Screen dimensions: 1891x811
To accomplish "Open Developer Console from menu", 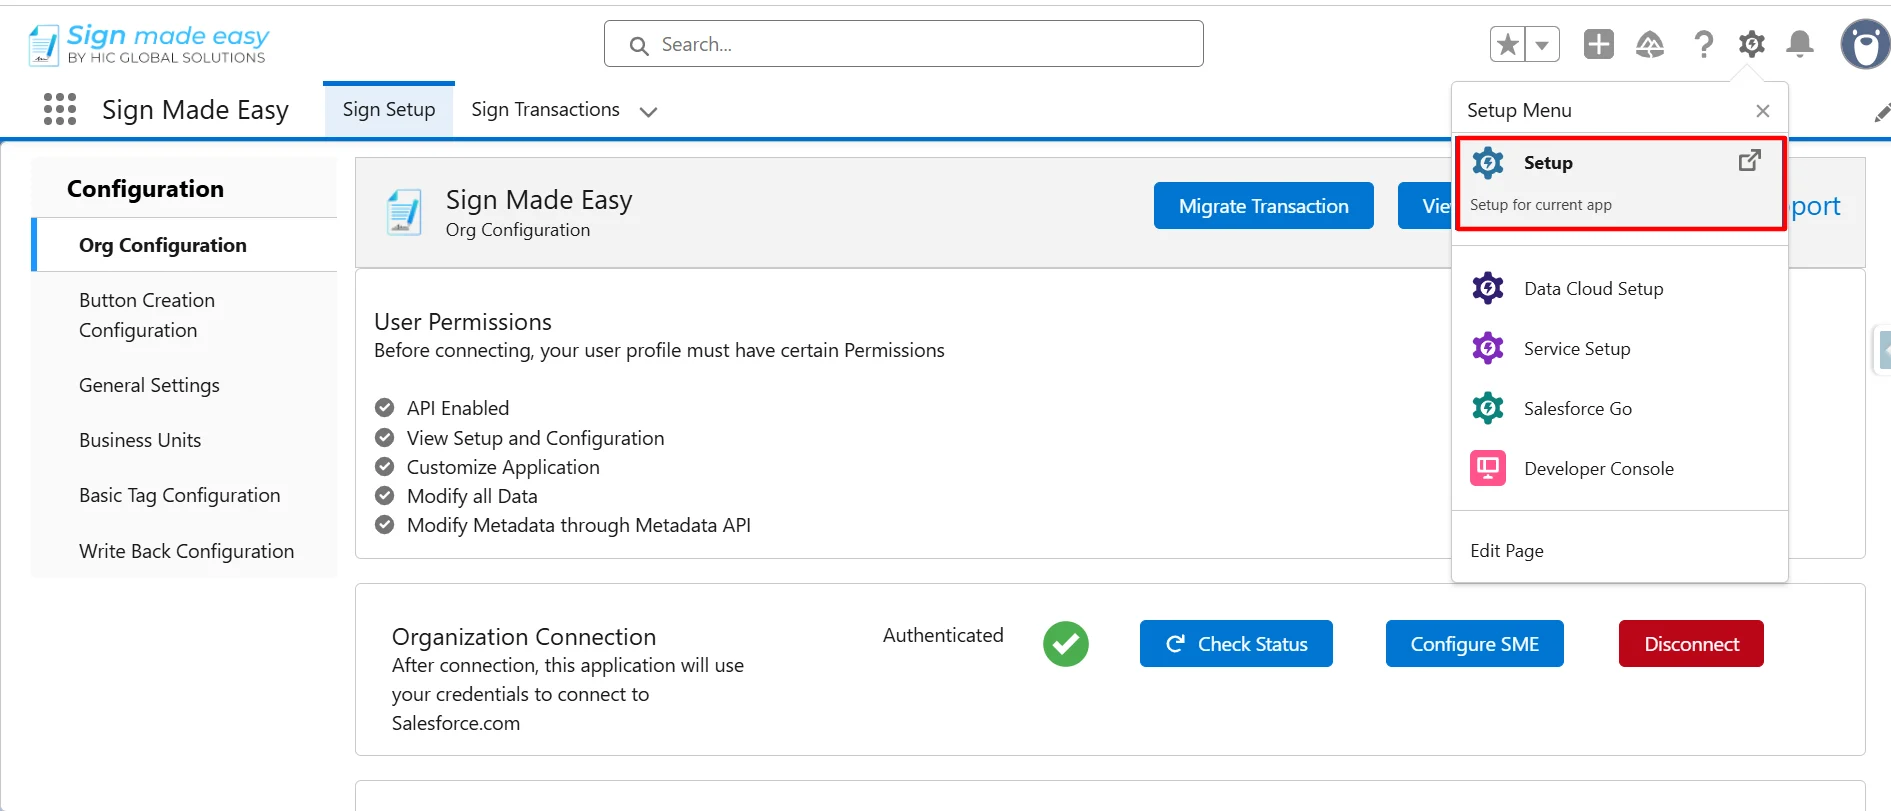I will (1619, 469).
